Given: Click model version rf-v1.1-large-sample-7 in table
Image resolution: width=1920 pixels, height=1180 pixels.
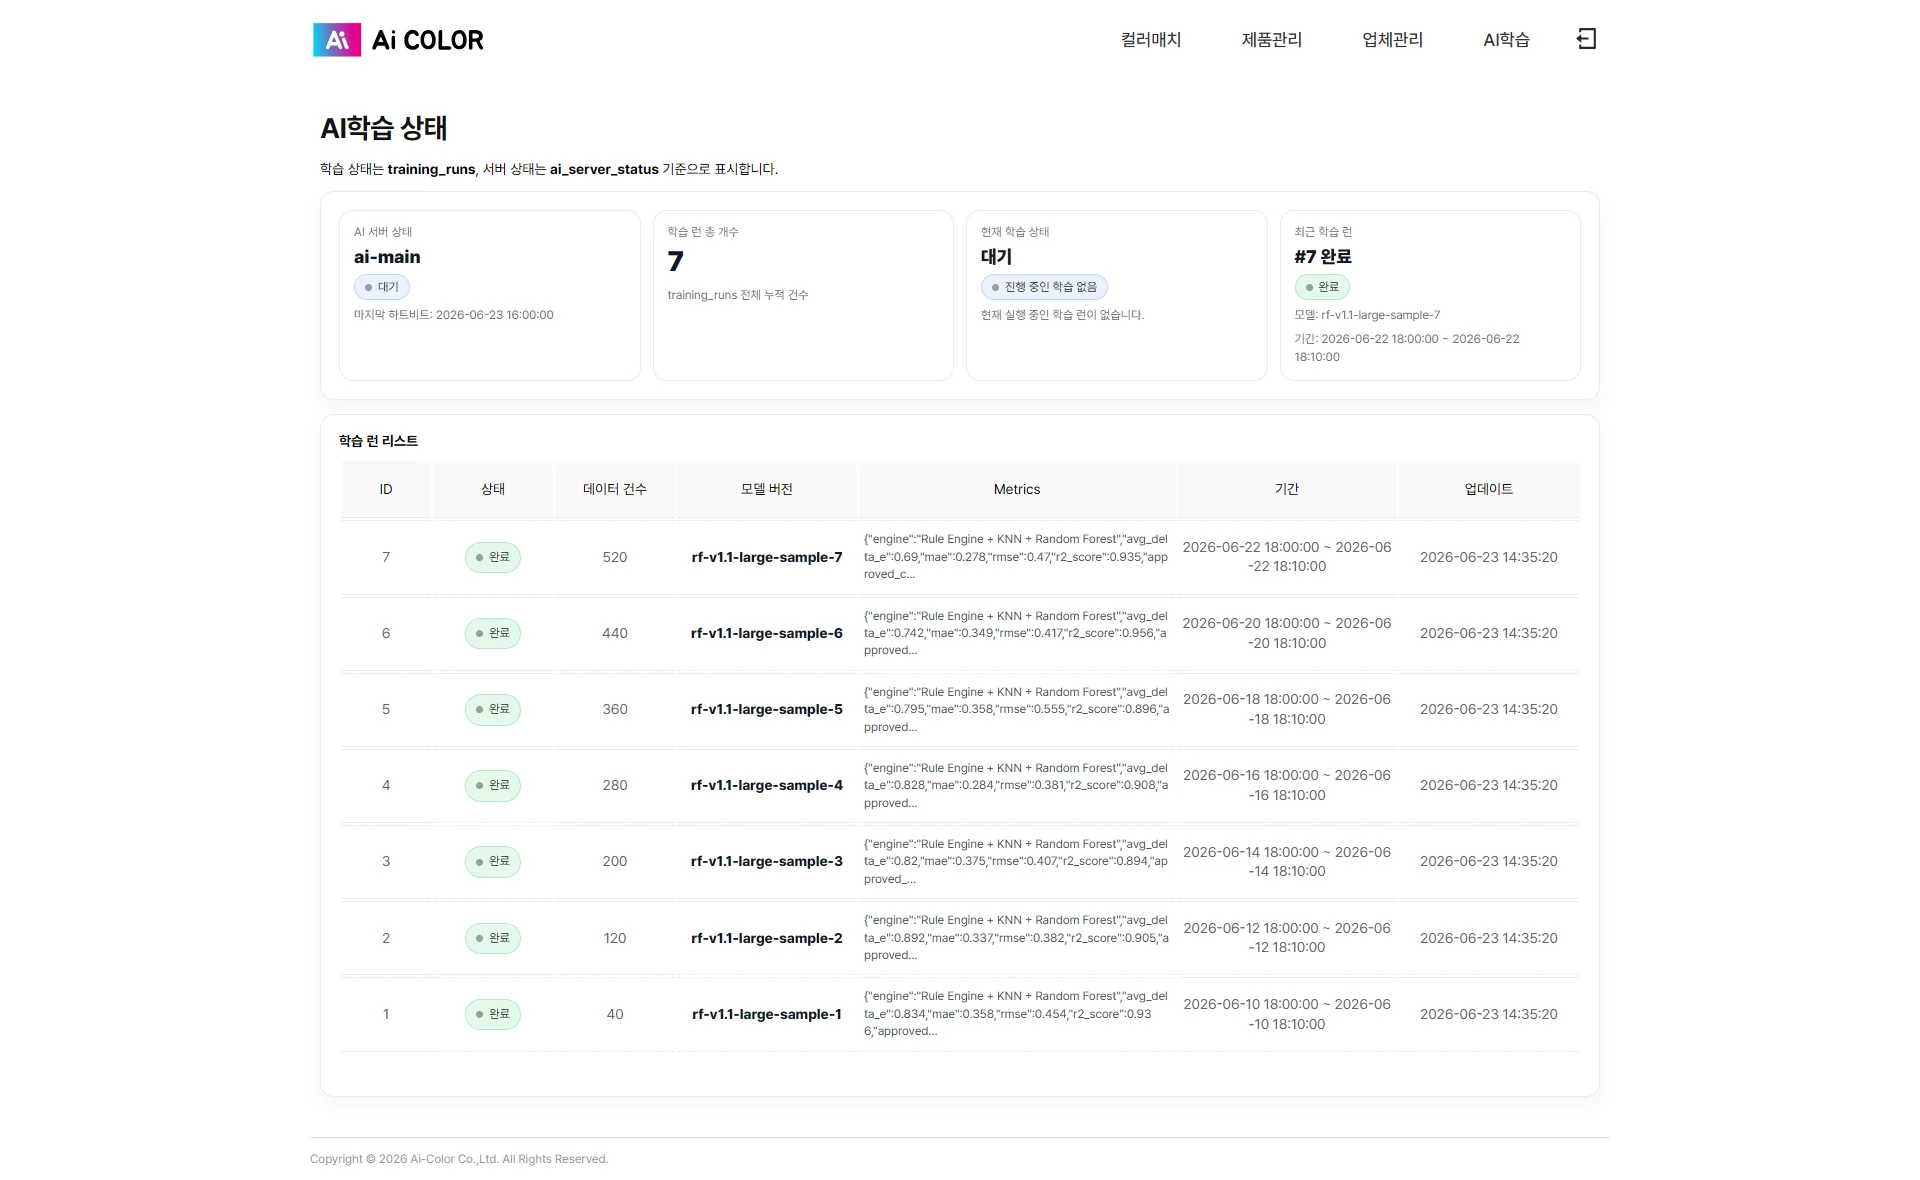Looking at the screenshot, I should pos(767,557).
